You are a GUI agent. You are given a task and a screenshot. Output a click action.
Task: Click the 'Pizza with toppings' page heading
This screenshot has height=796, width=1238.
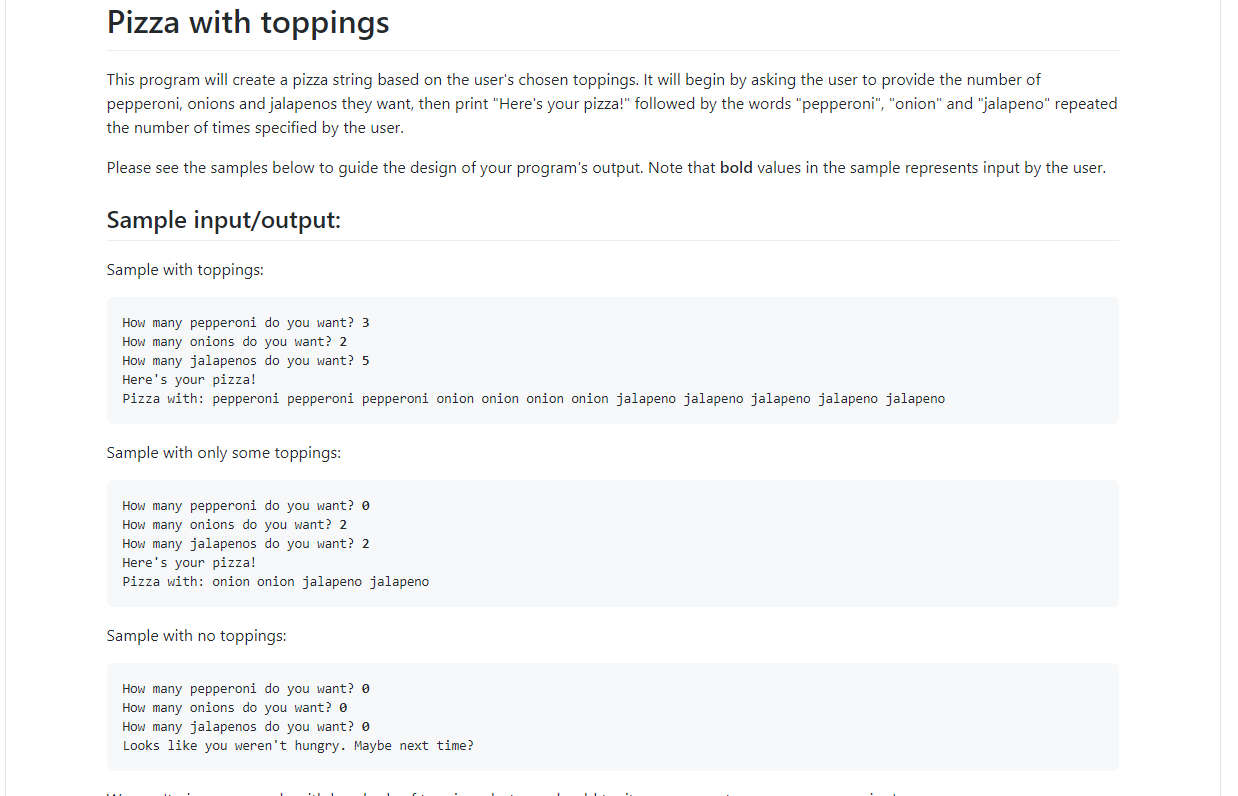[247, 21]
